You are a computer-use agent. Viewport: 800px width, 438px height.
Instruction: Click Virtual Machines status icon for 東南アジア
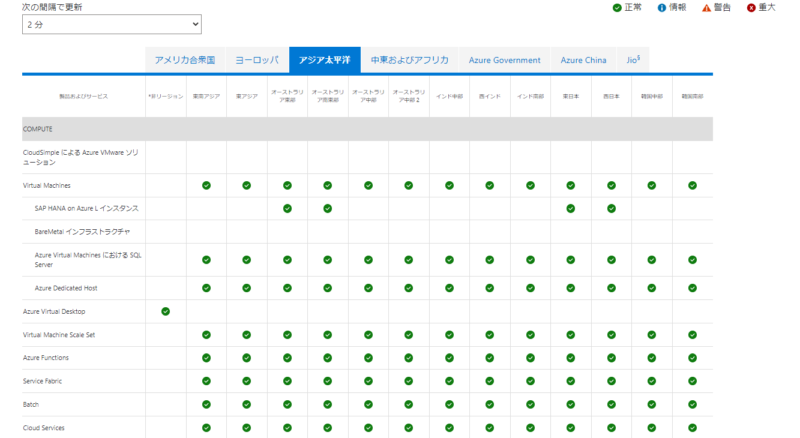(206, 185)
